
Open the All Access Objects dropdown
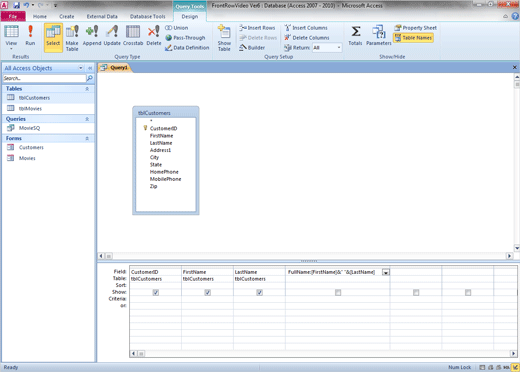click(81, 68)
